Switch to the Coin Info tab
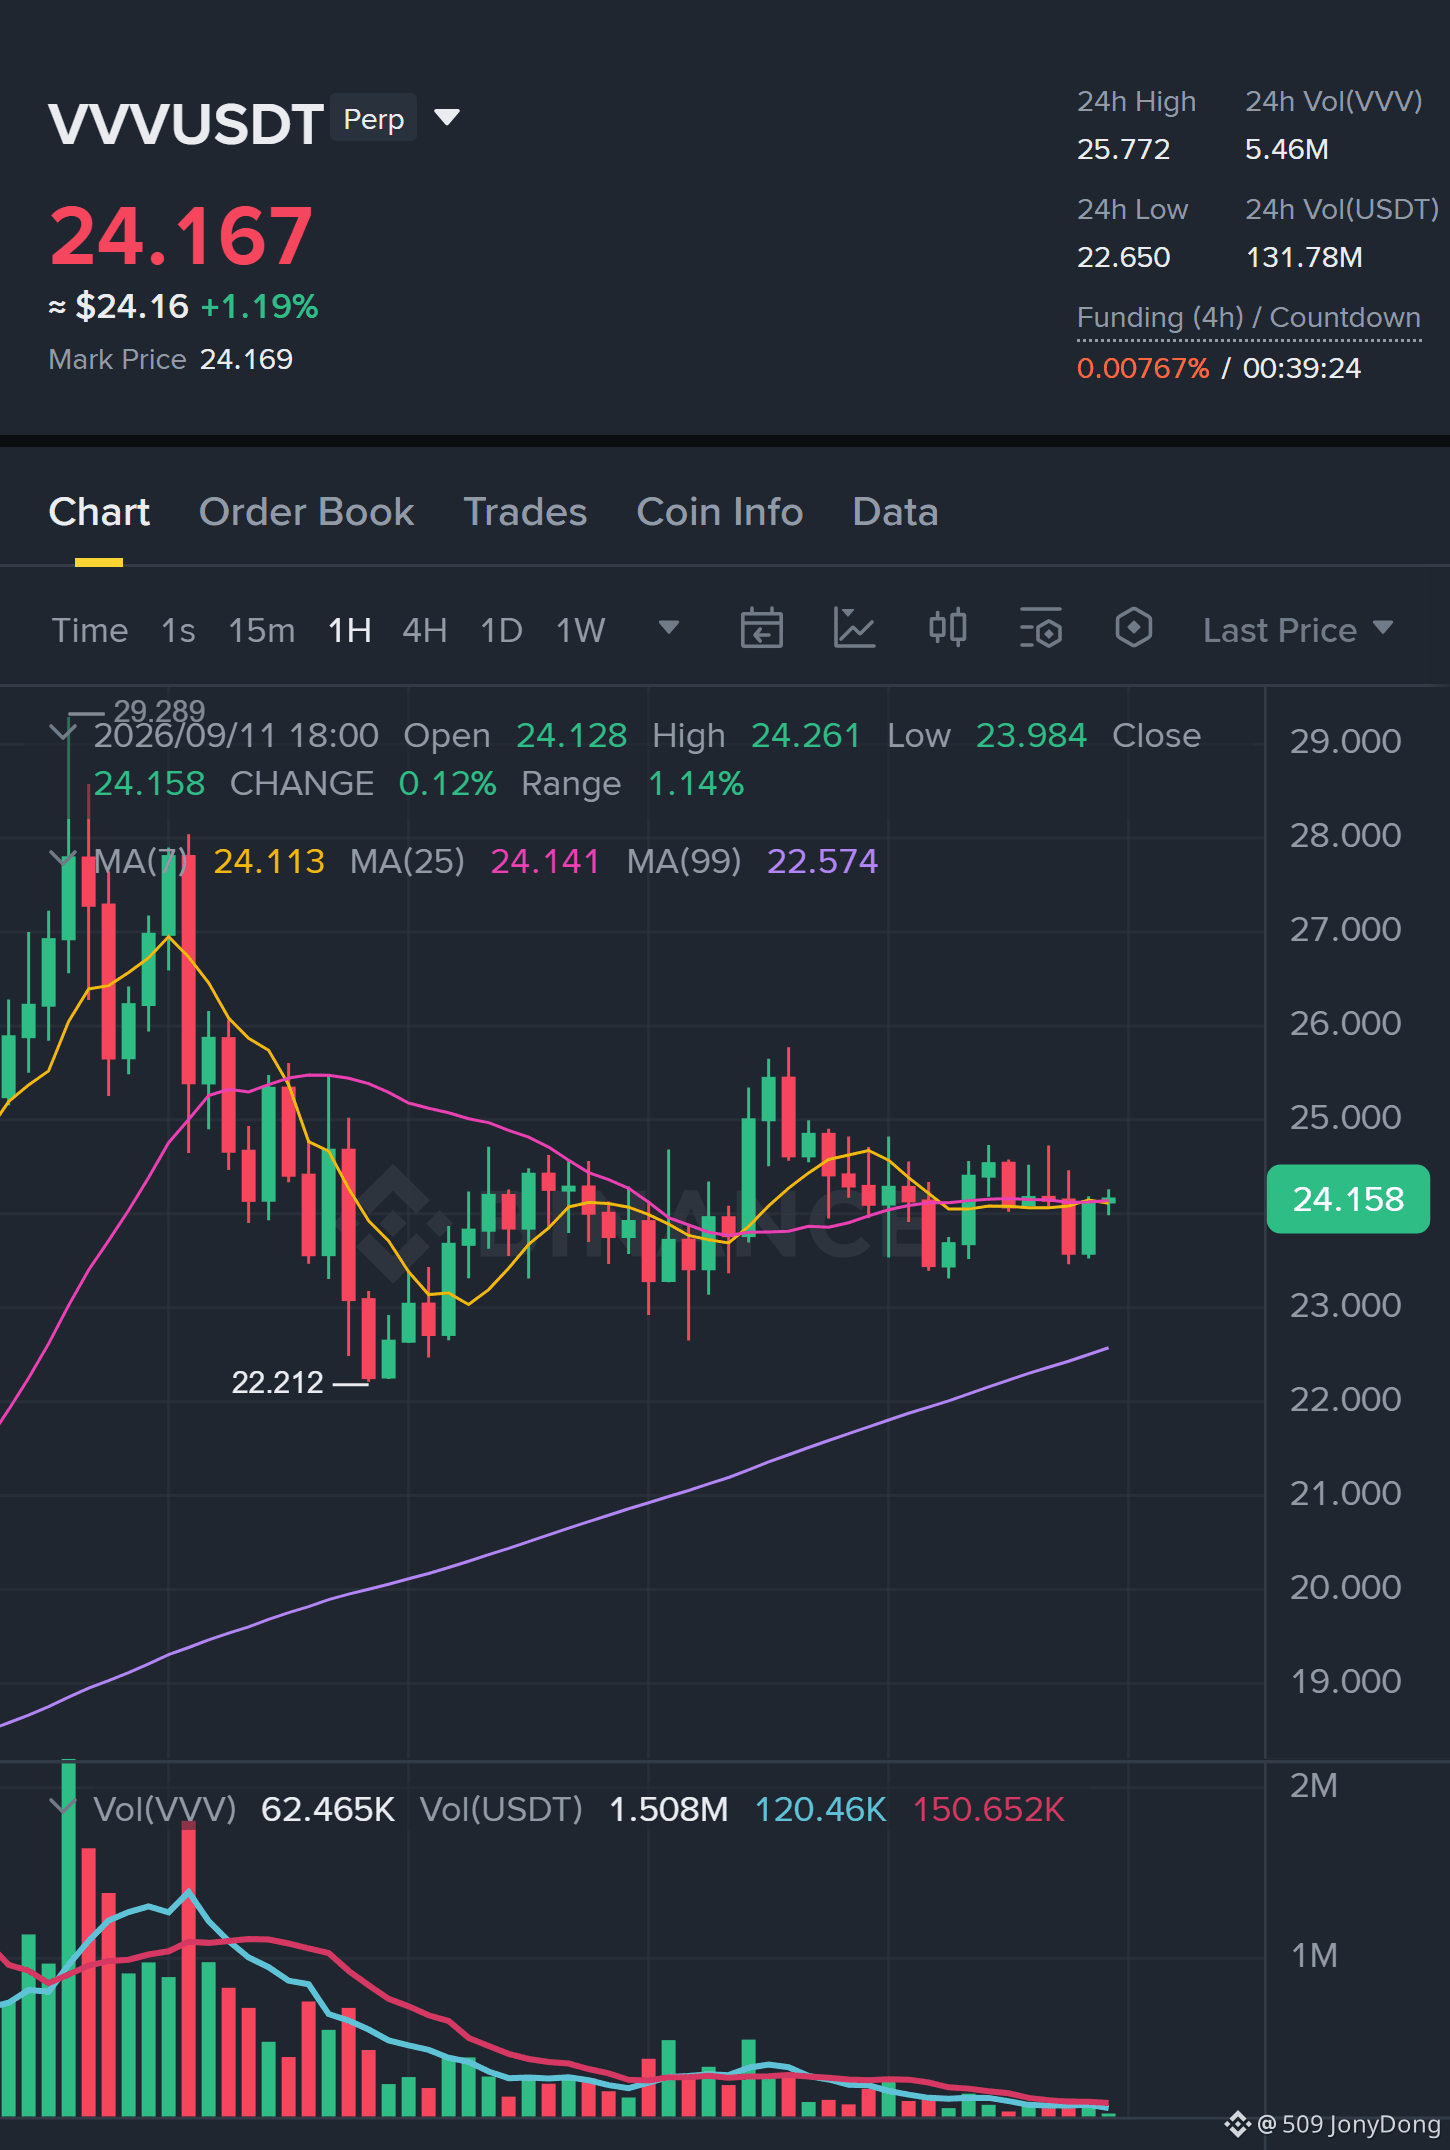Image resolution: width=1450 pixels, height=2150 pixels. 720,512
